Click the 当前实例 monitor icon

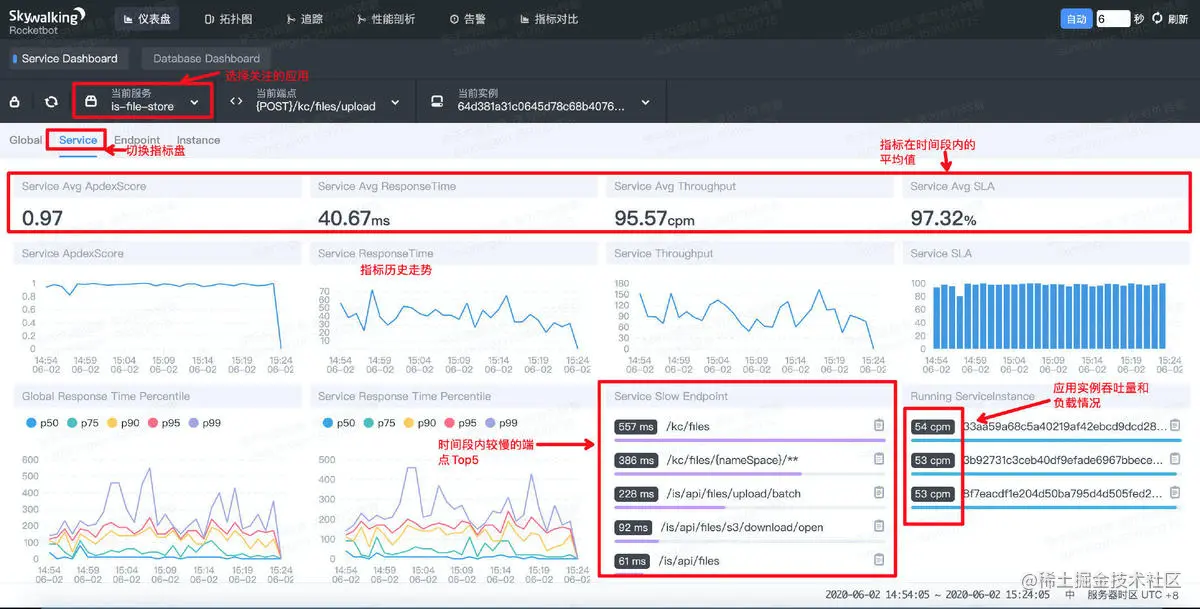[x=437, y=102]
